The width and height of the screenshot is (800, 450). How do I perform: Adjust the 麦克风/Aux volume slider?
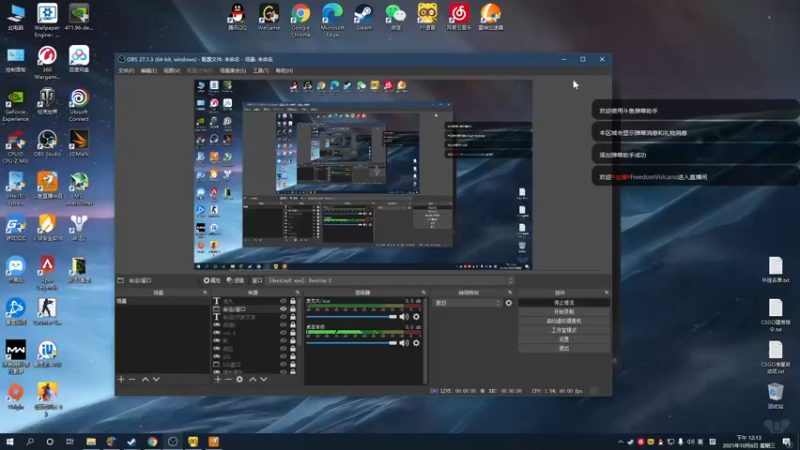tap(351, 317)
